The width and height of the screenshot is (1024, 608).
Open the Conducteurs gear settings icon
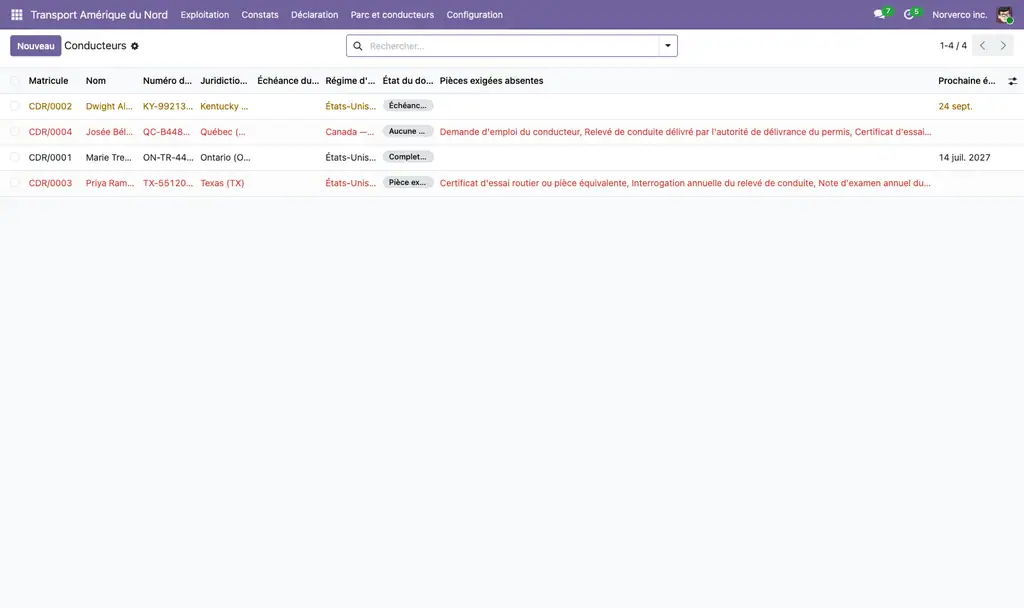tap(135, 46)
